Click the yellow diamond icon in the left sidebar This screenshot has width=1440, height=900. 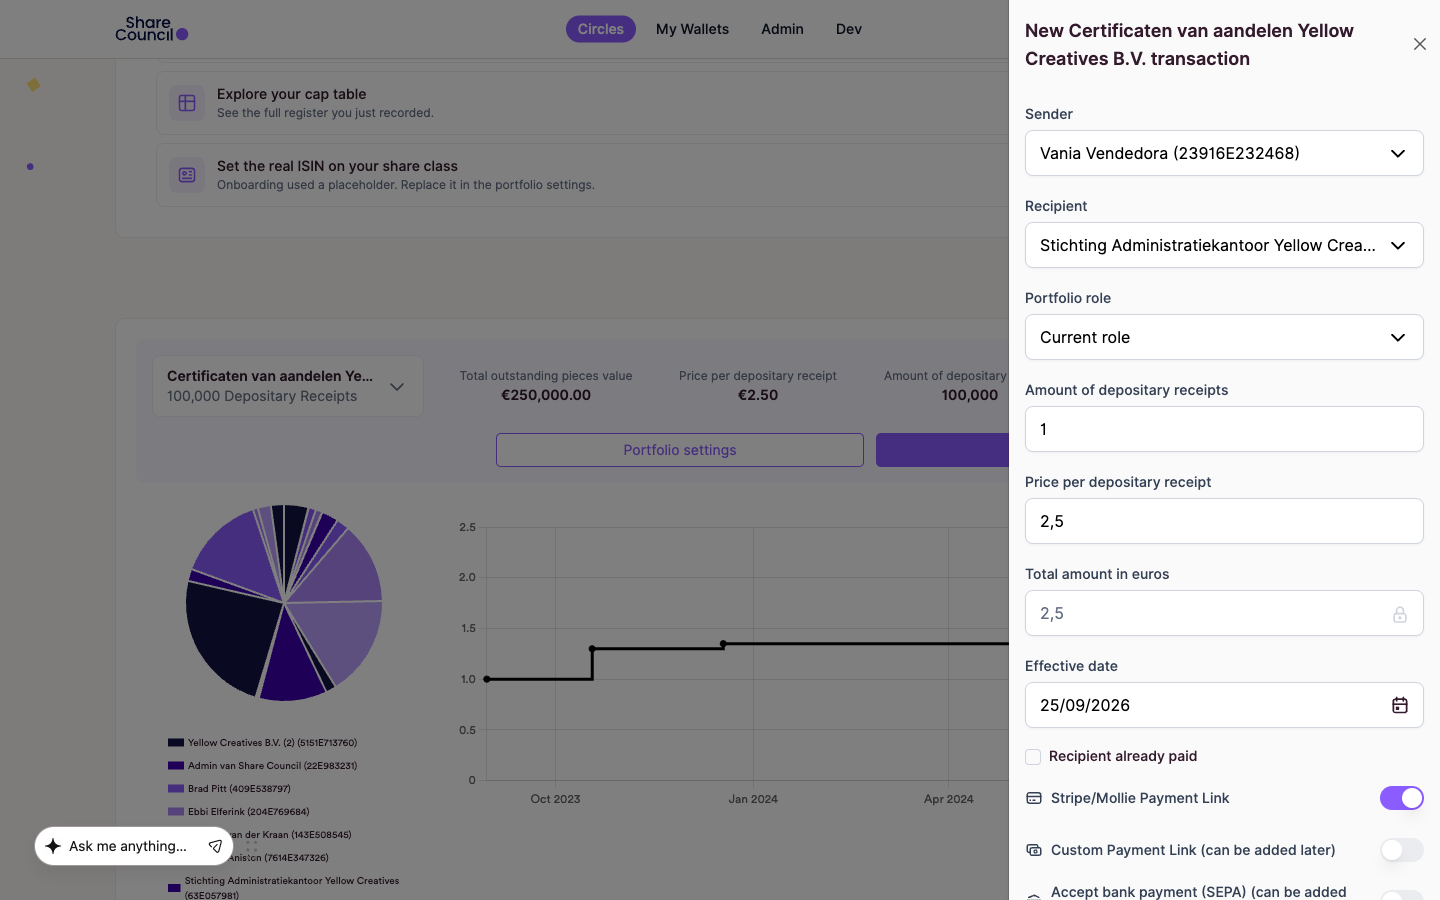(33, 85)
